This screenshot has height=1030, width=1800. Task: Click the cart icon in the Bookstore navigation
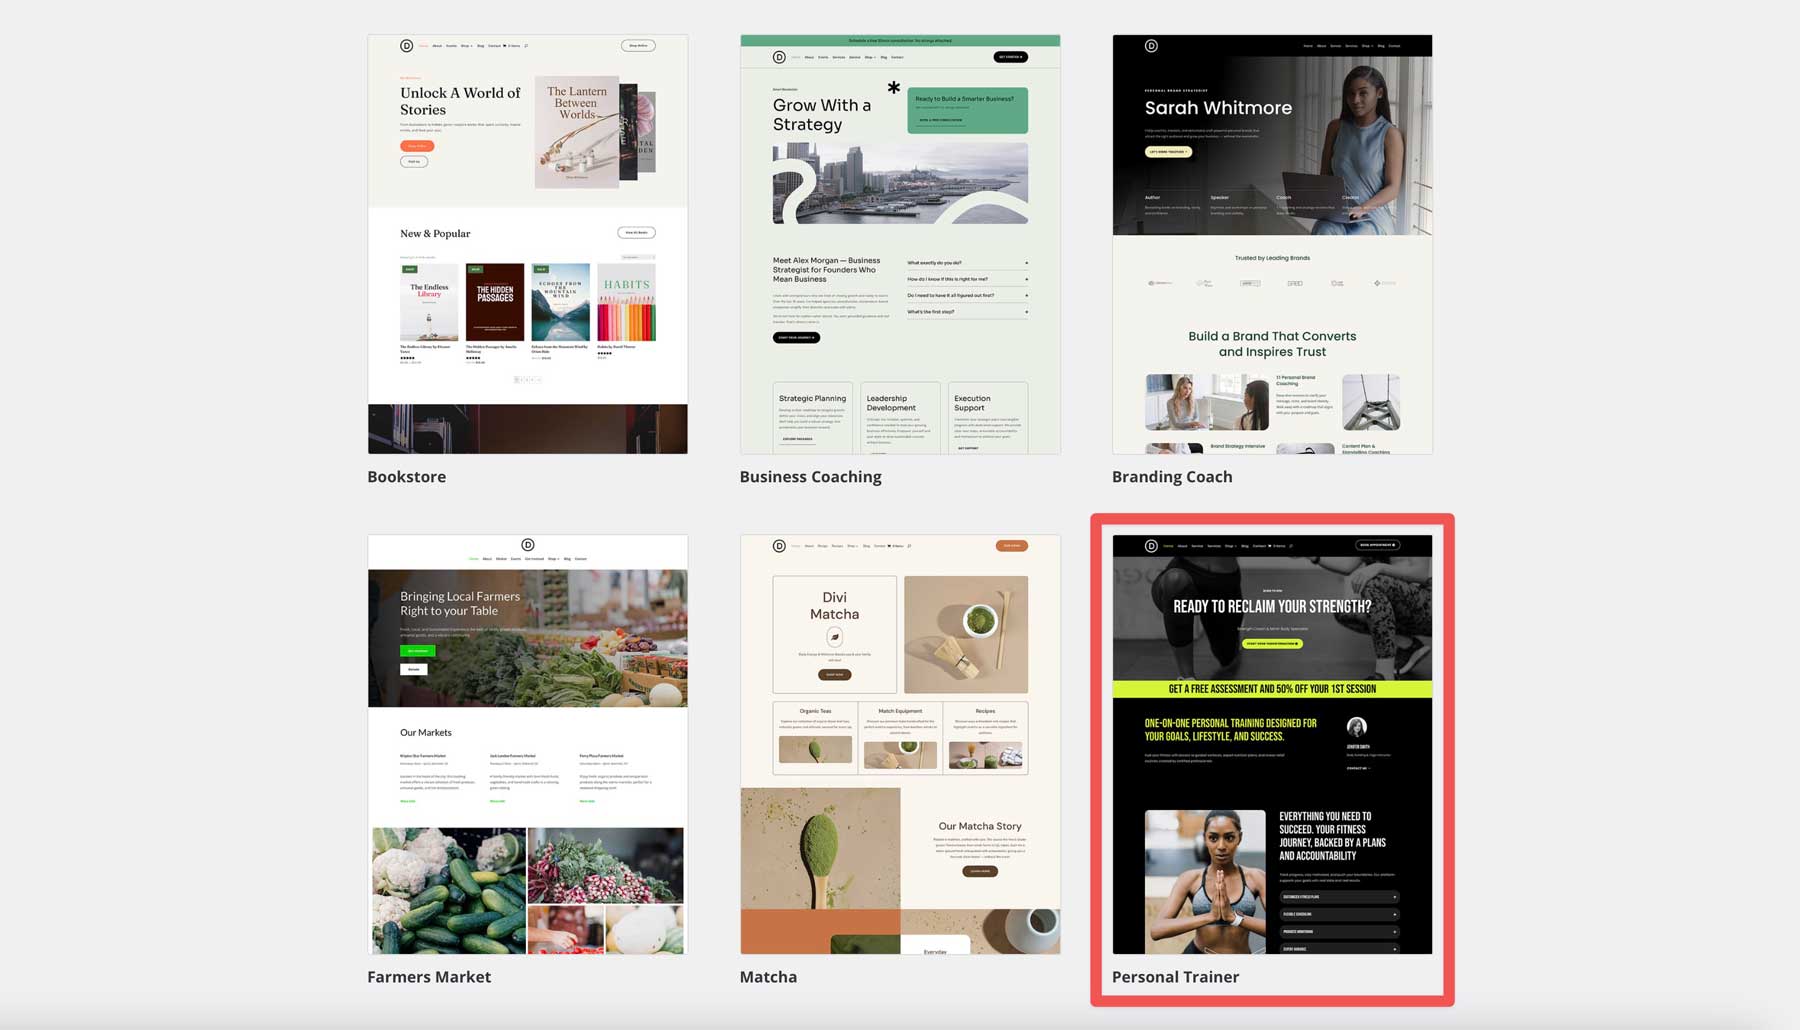pos(504,45)
